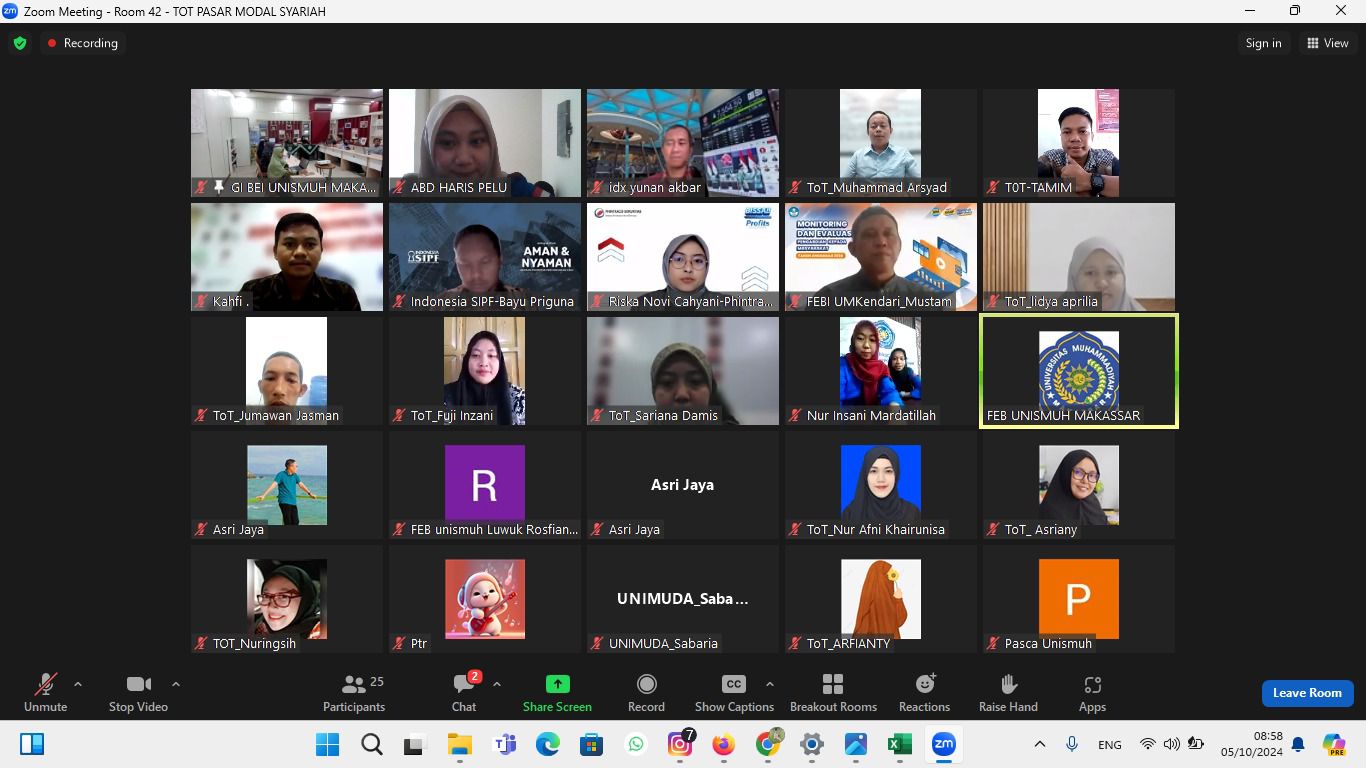Click the green encryption shield icon

[x=20, y=43]
